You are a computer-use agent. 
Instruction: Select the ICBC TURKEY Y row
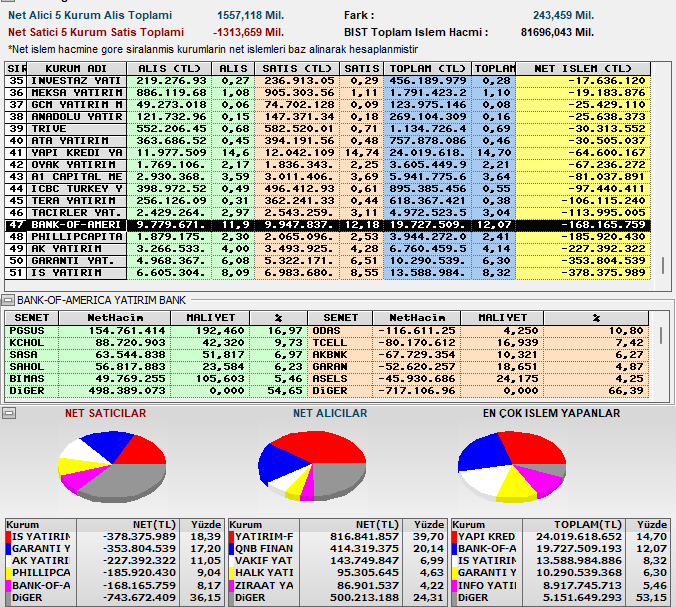328,189
